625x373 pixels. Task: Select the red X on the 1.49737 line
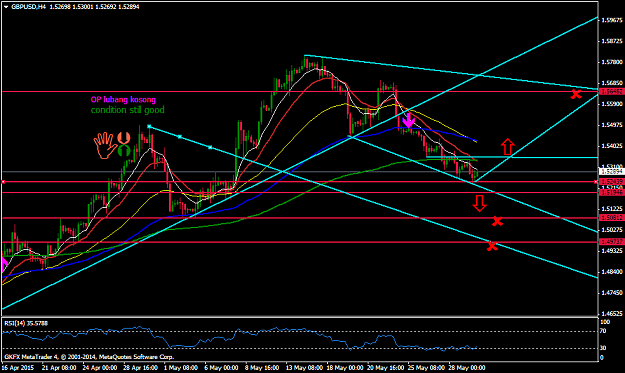coord(492,246)
